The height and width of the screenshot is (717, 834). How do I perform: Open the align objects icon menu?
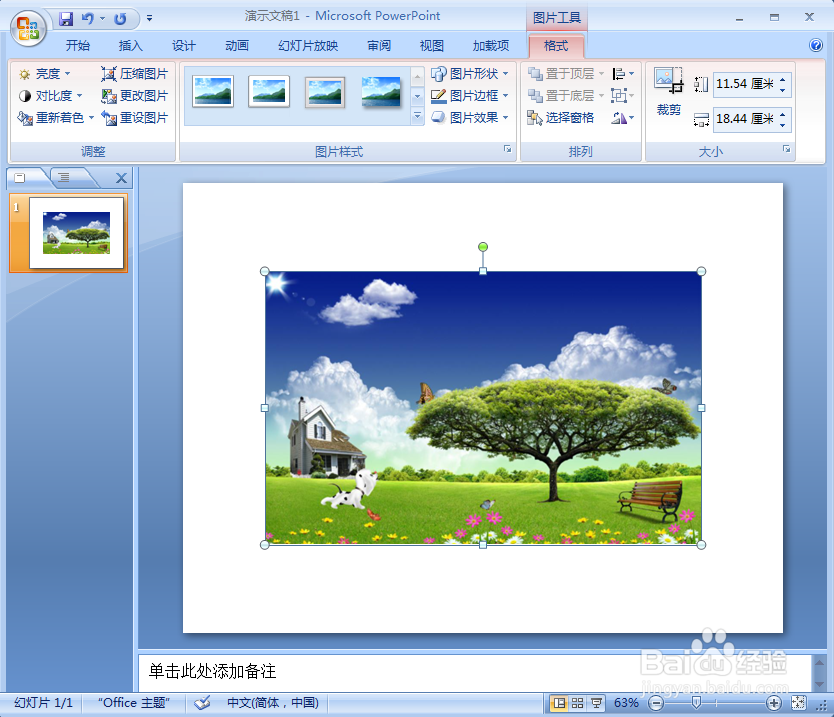[x=623, y=73]
